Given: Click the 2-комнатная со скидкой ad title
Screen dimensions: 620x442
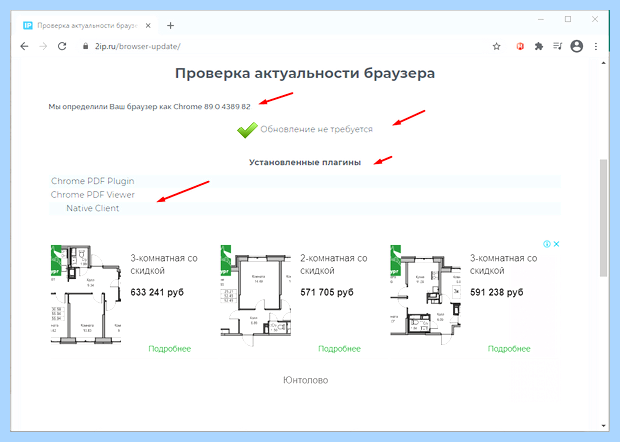Looking at the screenshot, I should tap(334, 264).
